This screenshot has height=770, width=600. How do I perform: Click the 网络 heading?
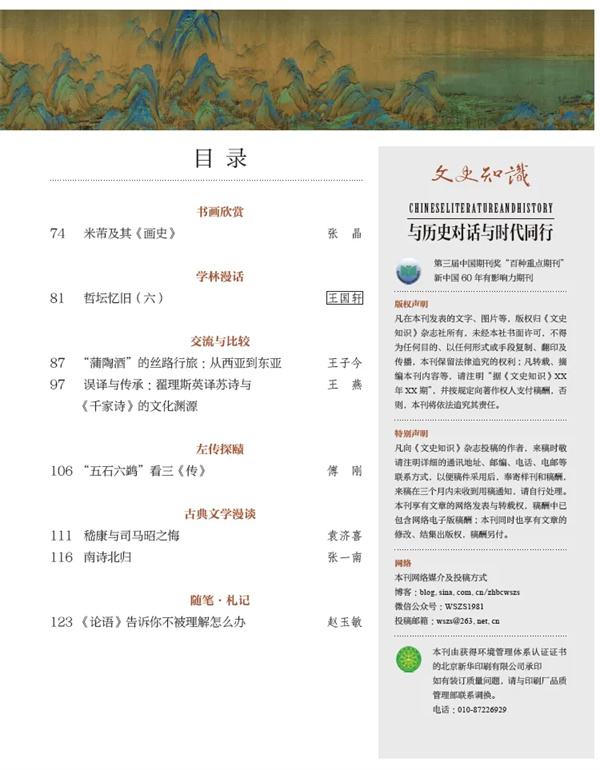tap(403, 563)
